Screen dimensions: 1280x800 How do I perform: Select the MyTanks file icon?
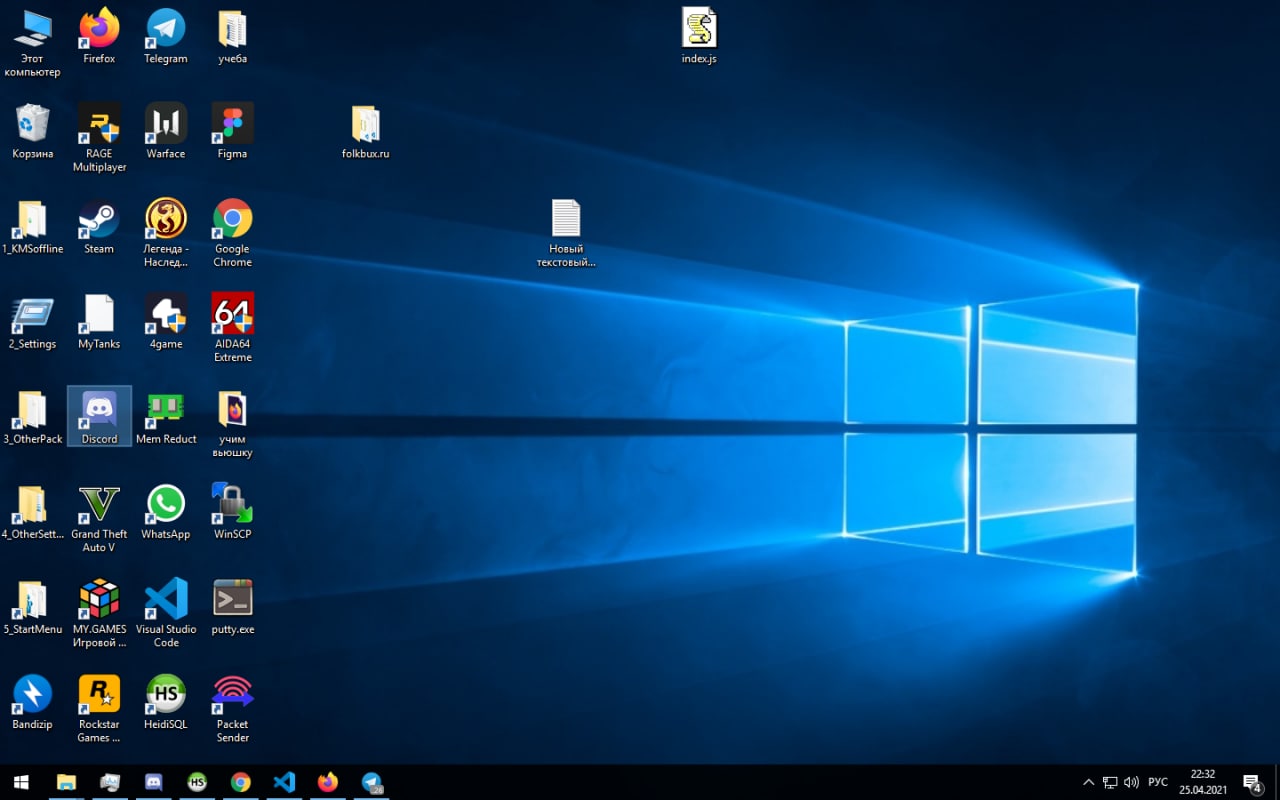pos(99,322)
